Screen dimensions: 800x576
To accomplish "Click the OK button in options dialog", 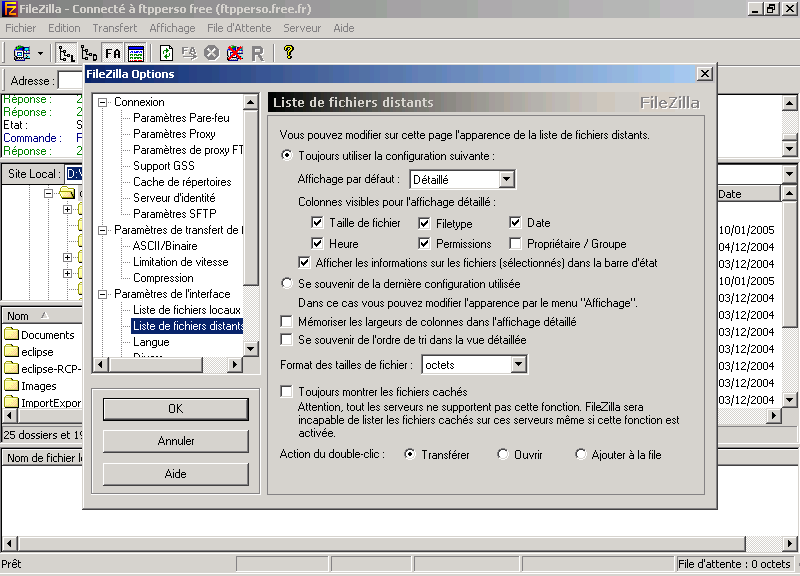I will (x=176, y=409).
